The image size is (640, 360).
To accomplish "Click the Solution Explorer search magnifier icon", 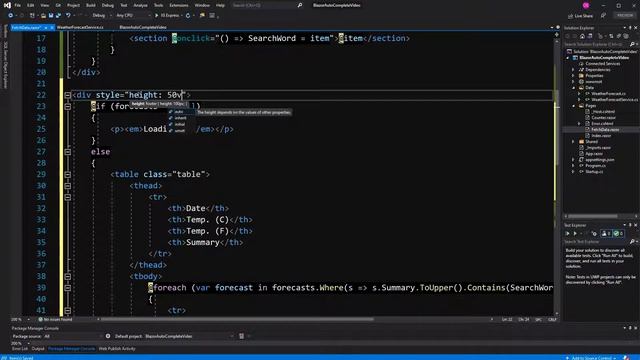I will click(632, 44).
